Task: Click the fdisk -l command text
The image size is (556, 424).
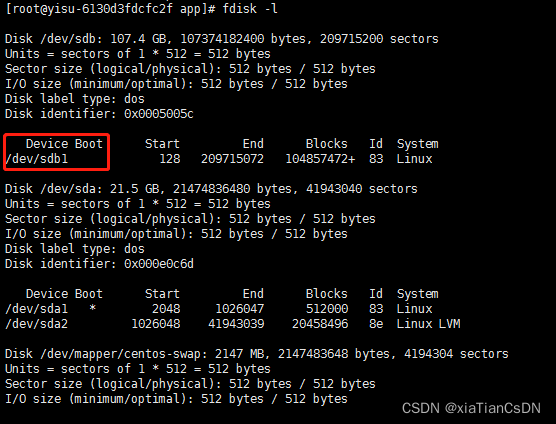Action: [x=250, y=8]
